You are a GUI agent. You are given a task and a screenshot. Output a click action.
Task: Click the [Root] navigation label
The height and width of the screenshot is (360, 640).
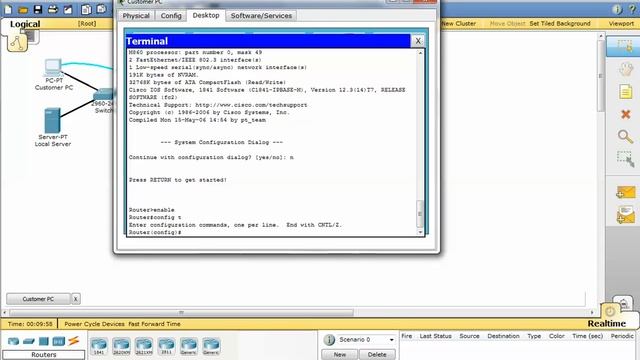pyautogui.click(x=87, y=24)
